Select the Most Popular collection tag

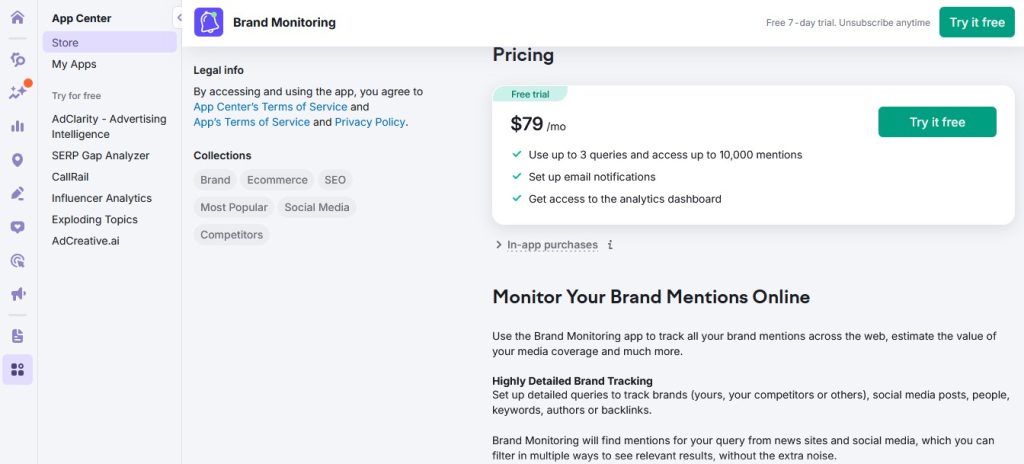[x=234, y=207]
